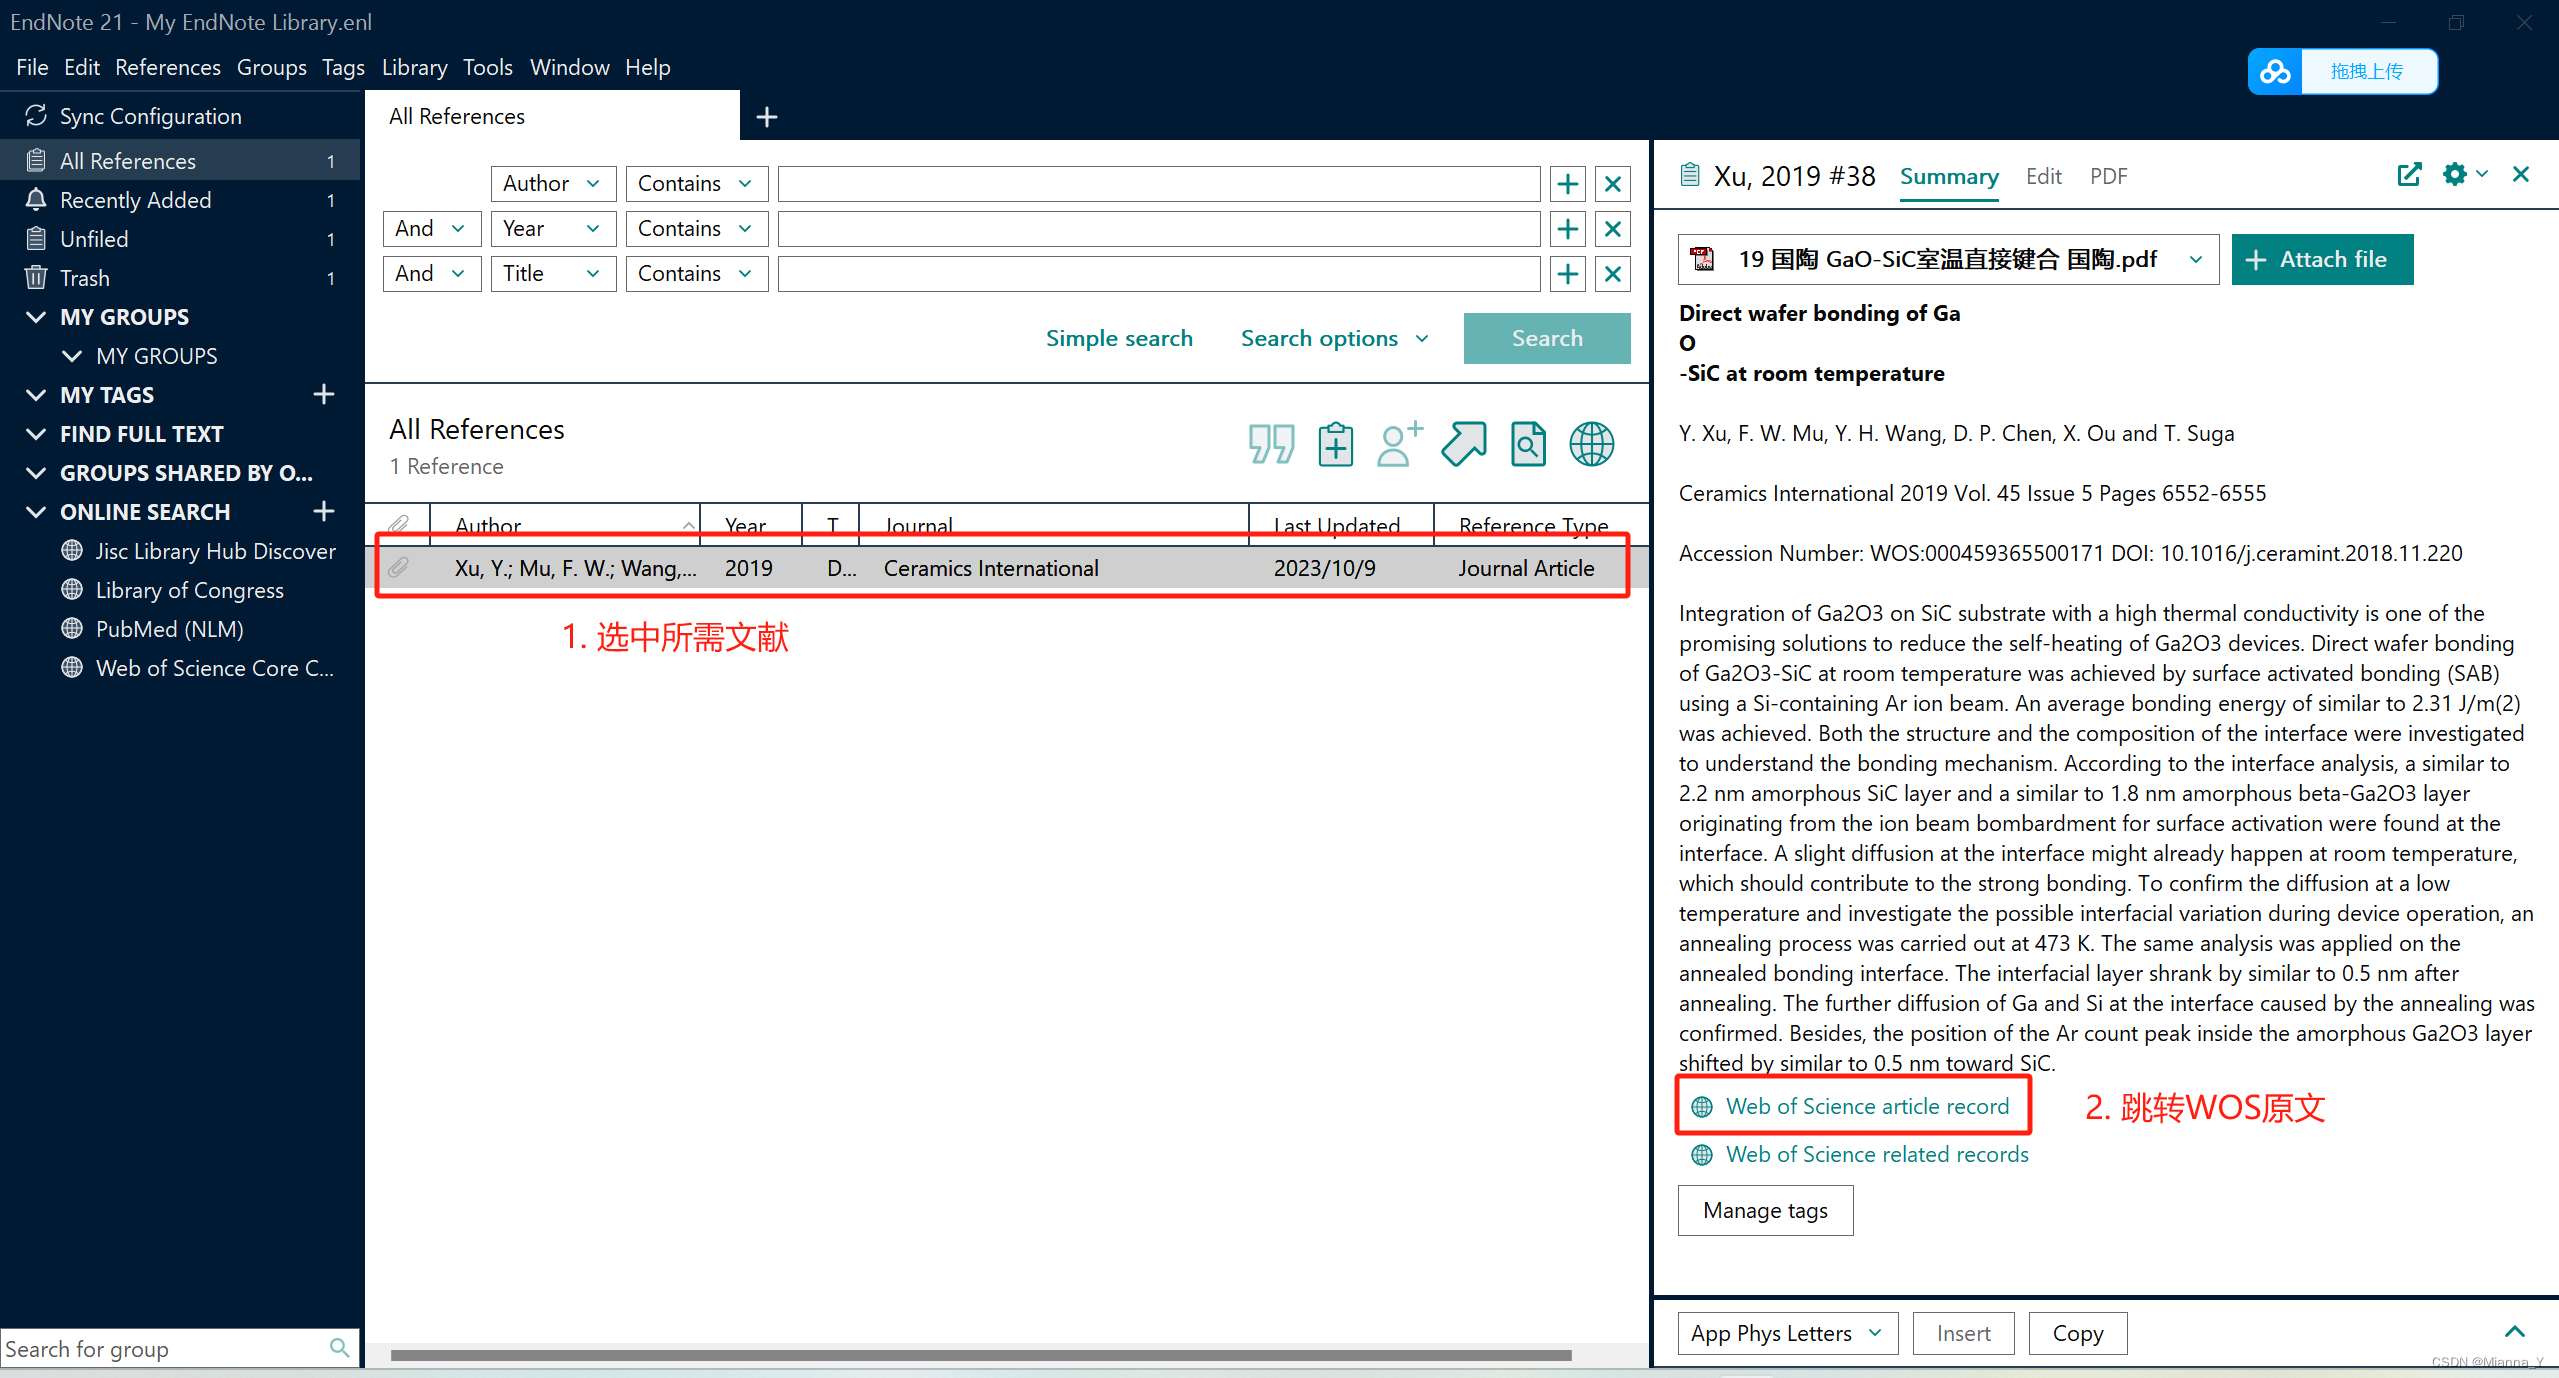This screenshot has width=2559, height=1378.
Task: Open the library settings gear in summary panel
Action: tap(2455, 174)
